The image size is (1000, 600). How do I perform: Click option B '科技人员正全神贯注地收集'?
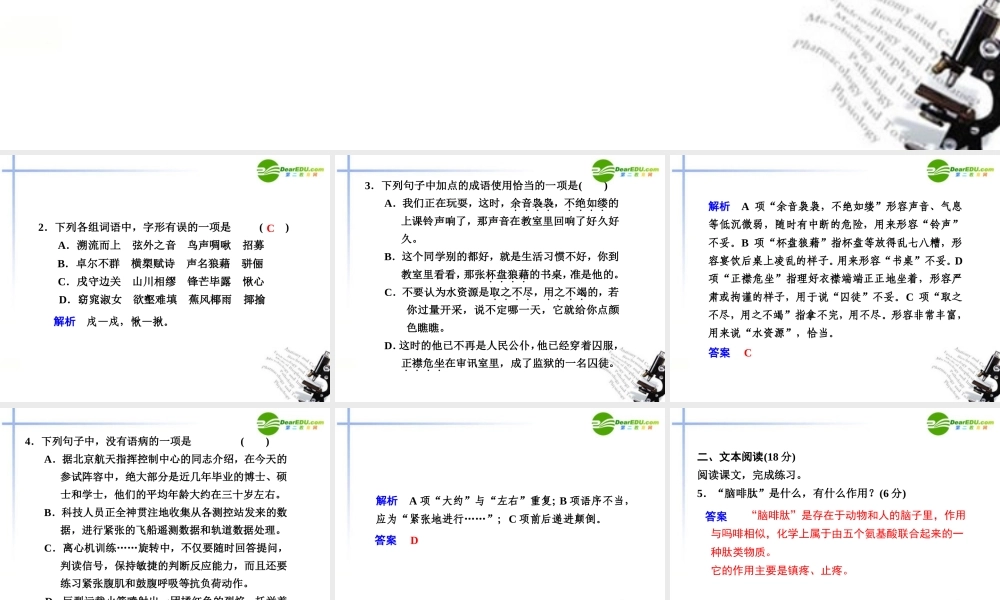click(166, 521)
